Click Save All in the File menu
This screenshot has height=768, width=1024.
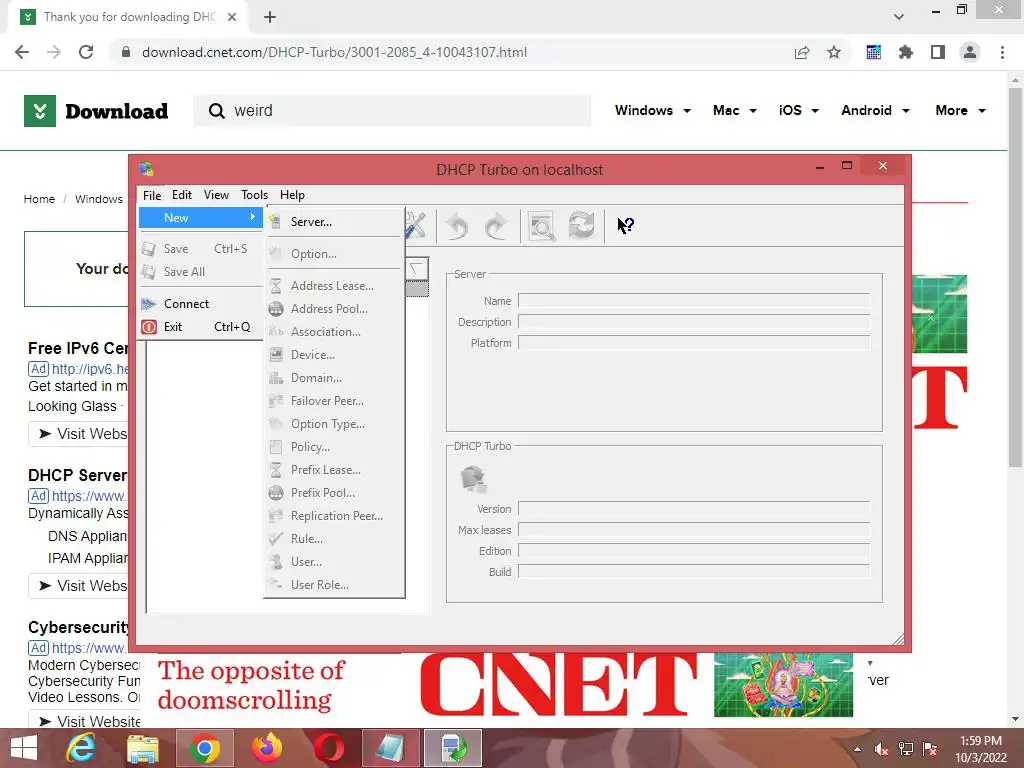point(200,272)
